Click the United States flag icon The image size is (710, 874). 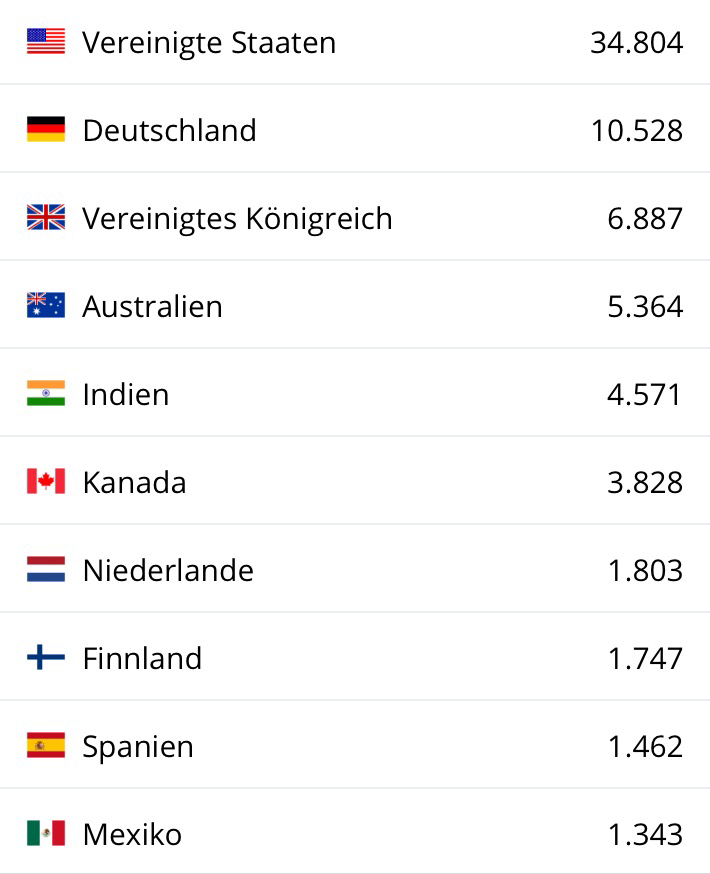(x=46, y=41)
